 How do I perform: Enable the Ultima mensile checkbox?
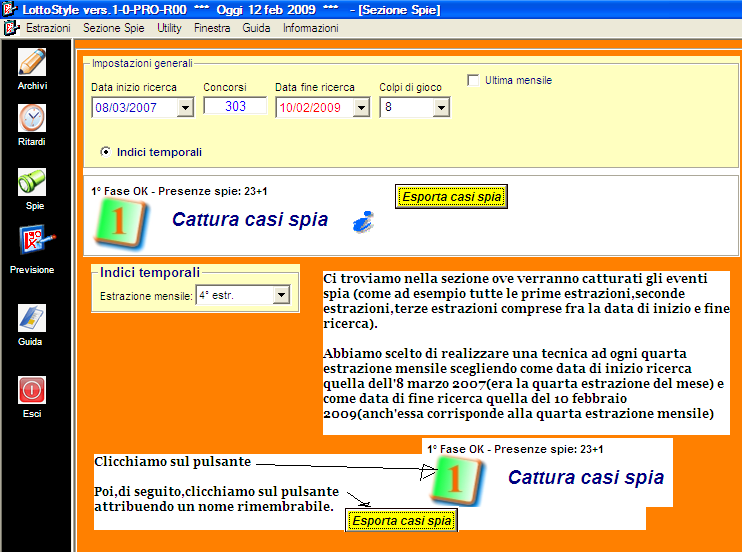click(x=473, y=80)
